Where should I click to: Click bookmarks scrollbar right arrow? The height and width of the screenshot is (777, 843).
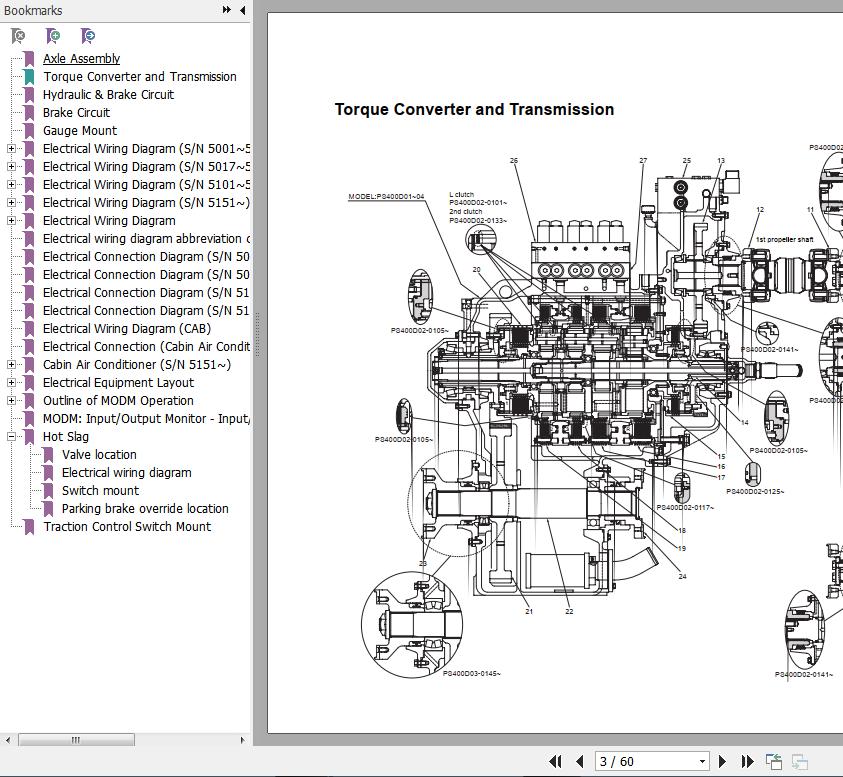tap(242, 740)
